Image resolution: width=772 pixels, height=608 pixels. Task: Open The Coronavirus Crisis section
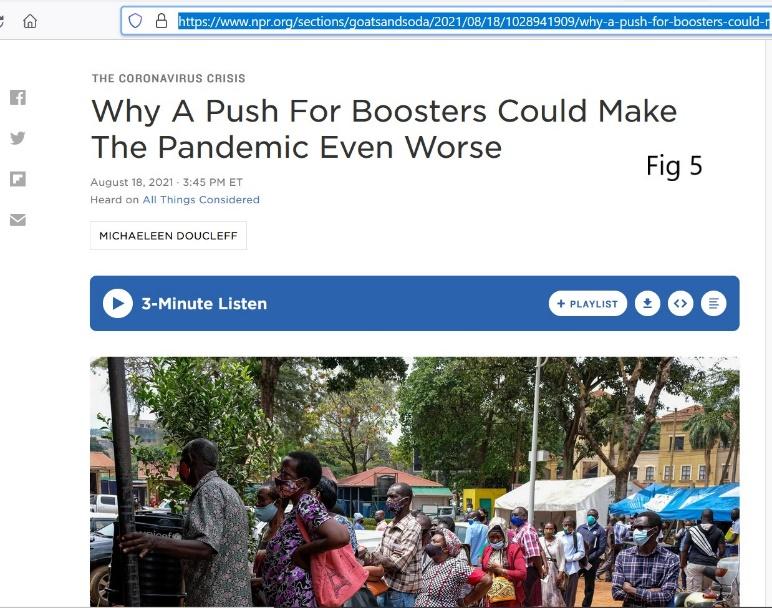tap(168, 78)
